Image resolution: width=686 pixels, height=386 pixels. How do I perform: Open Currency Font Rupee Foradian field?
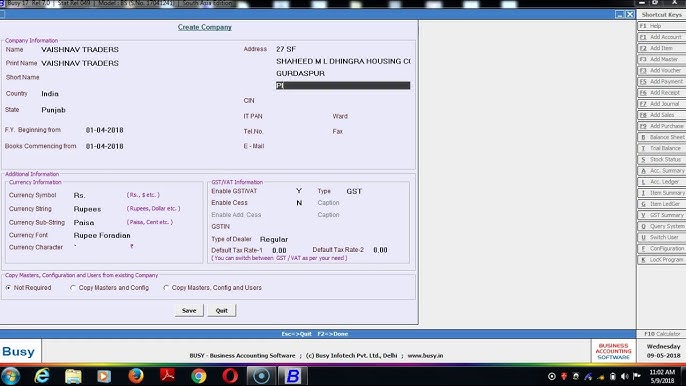(102, 235)
